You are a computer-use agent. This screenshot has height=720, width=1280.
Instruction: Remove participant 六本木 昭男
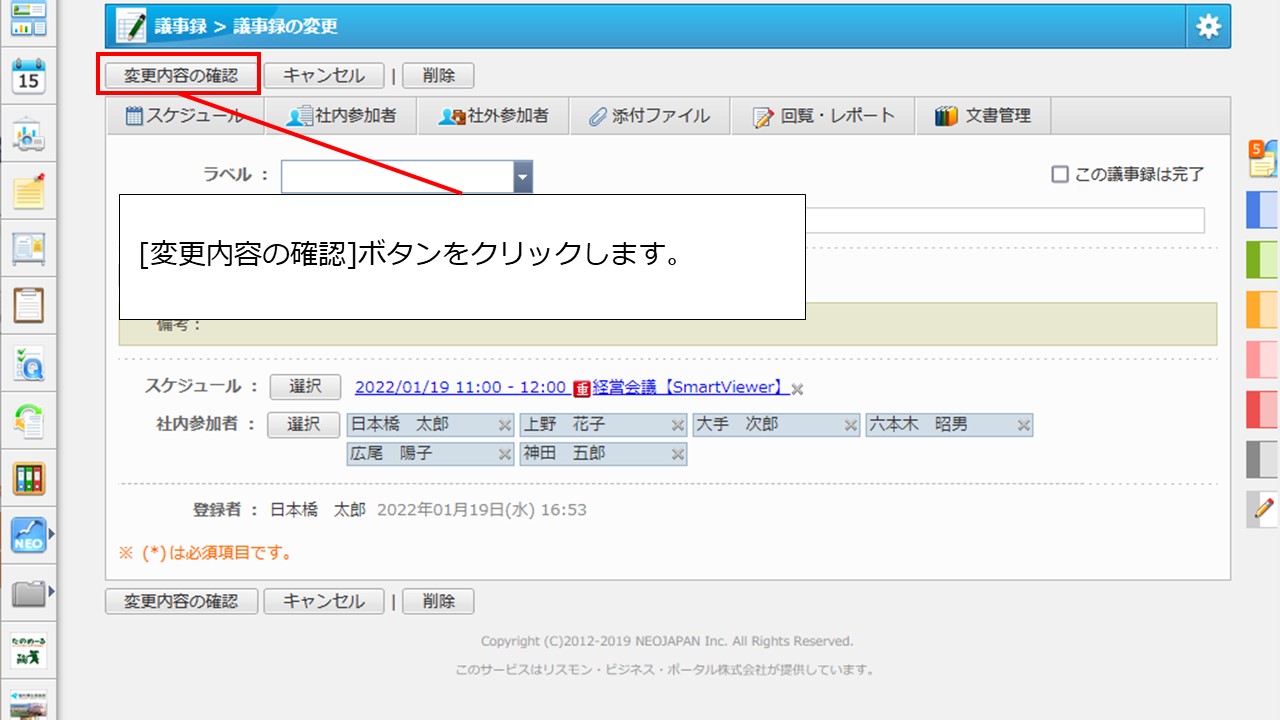pos(1024,425)
